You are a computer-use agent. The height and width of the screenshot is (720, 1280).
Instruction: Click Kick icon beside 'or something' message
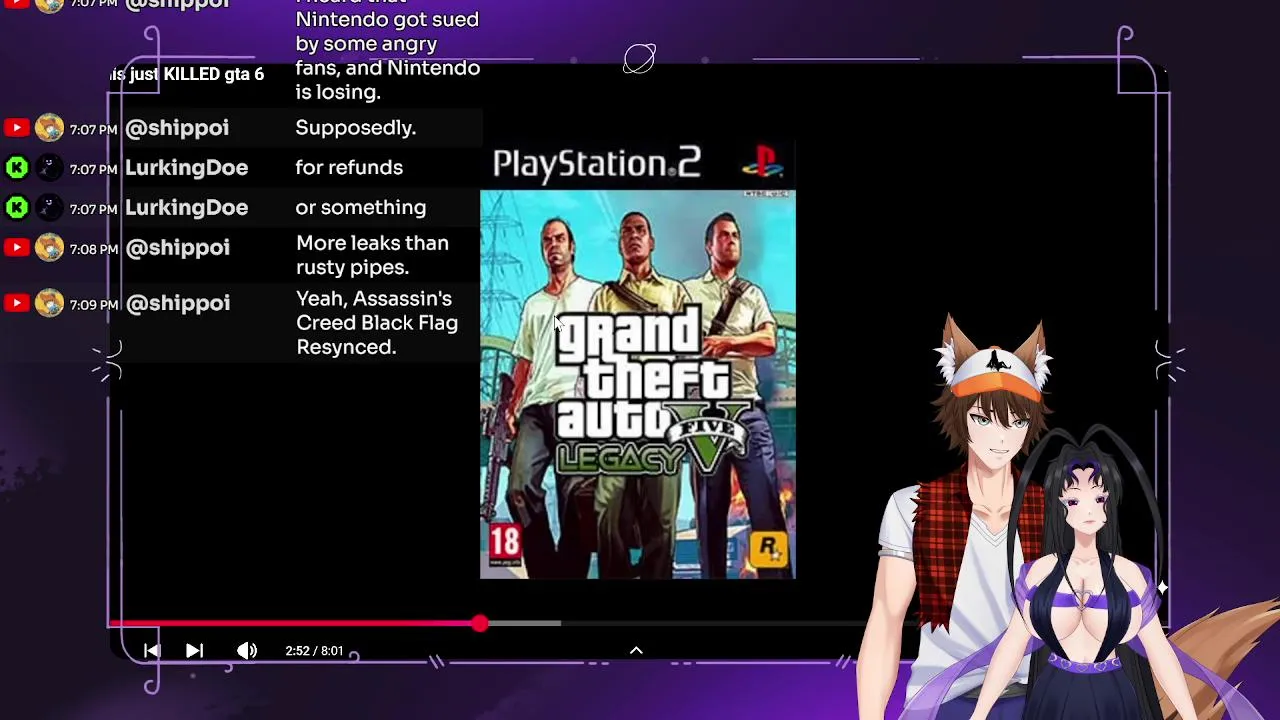[16, 208]
